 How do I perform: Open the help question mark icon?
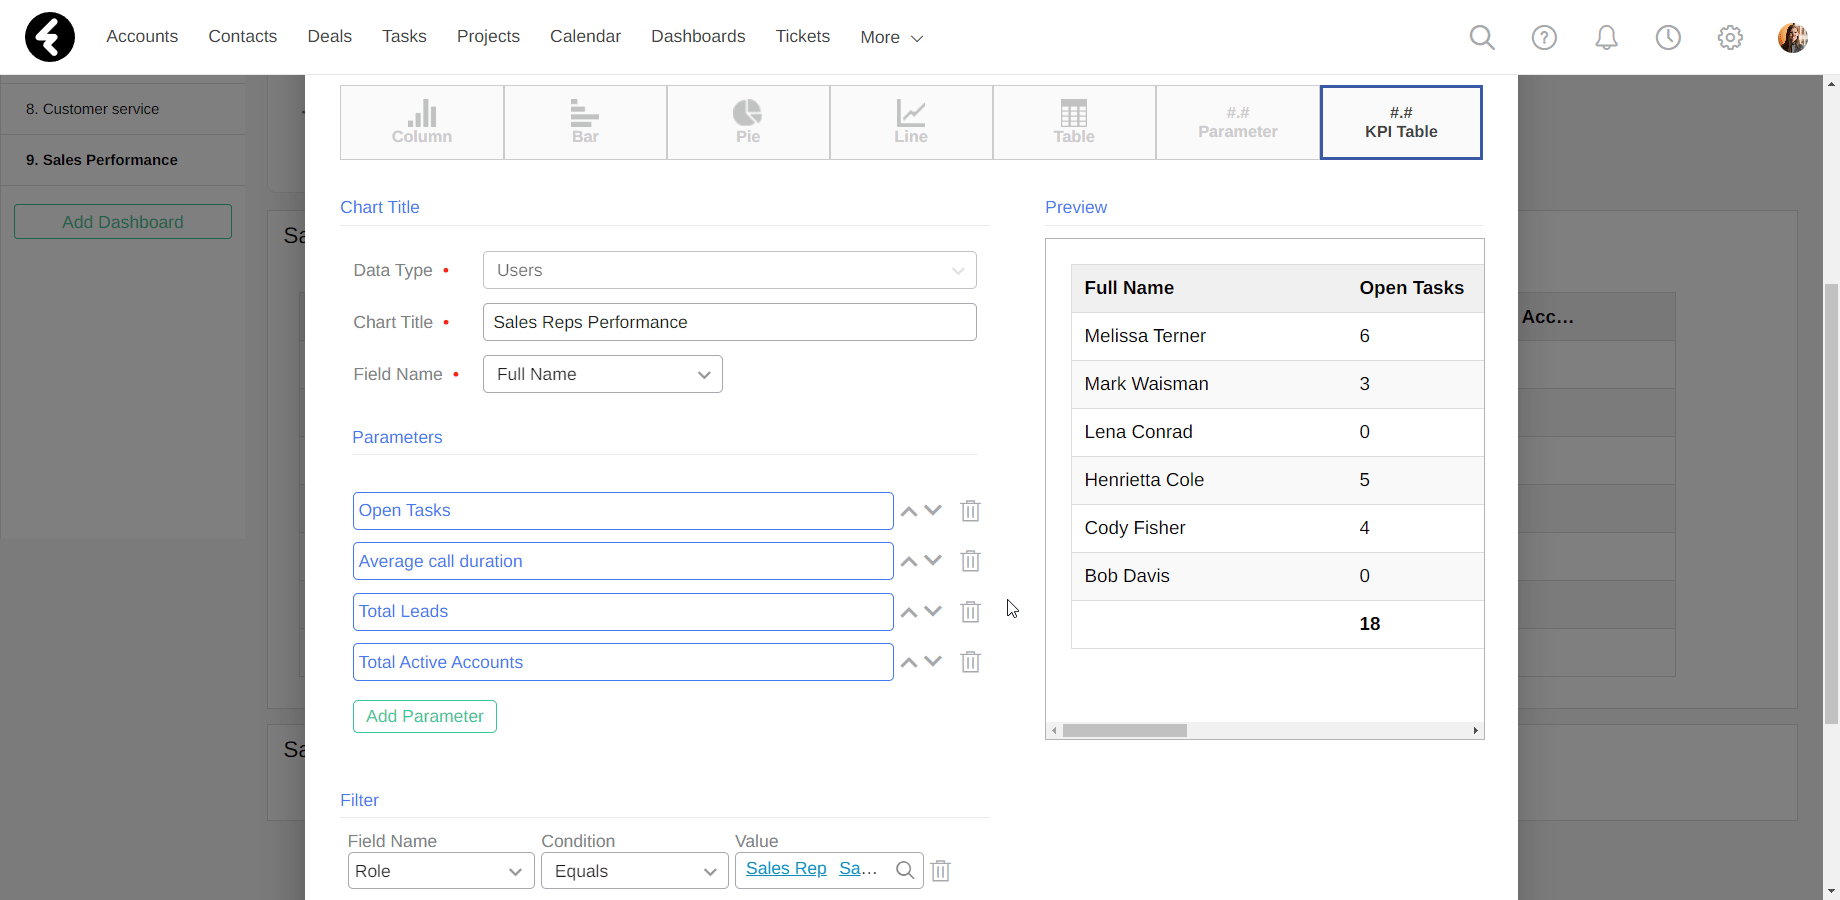coord(1544,37)
